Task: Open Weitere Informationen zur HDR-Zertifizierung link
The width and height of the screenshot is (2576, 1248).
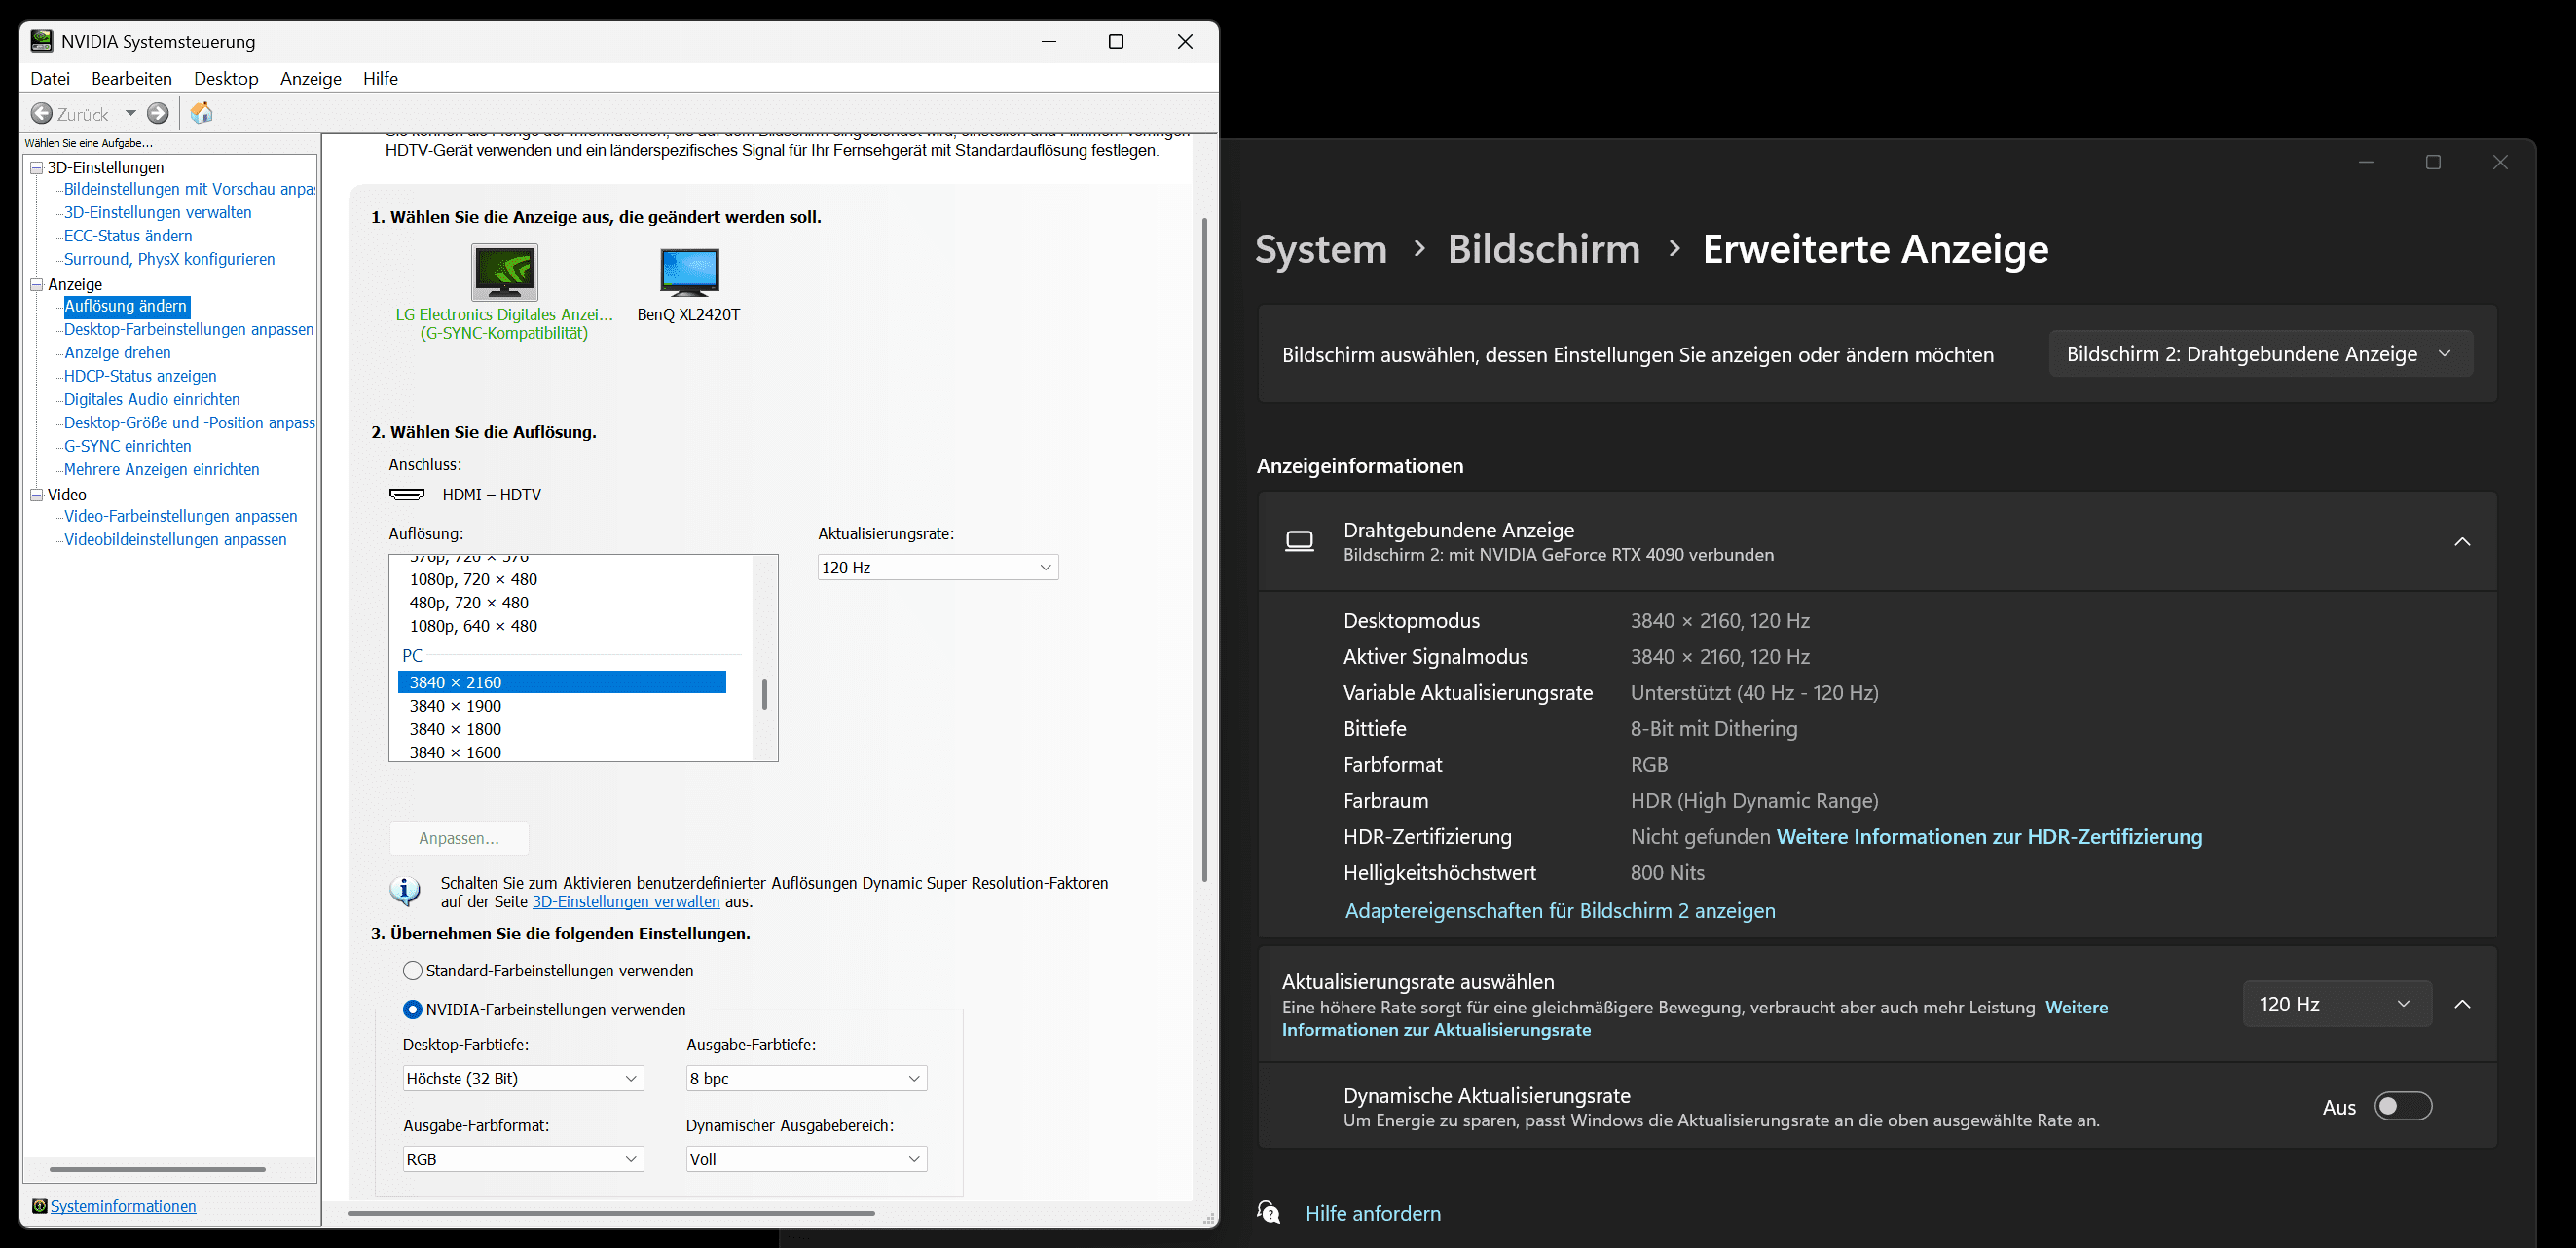Action: [1989, 837]
